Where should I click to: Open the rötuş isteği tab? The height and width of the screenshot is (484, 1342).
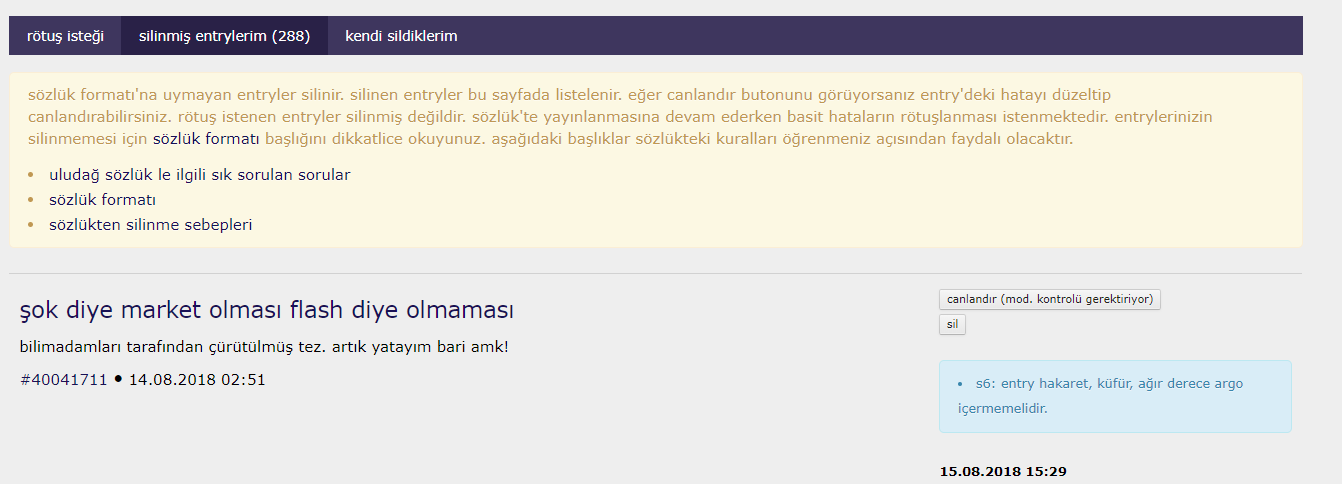point(65,36)
